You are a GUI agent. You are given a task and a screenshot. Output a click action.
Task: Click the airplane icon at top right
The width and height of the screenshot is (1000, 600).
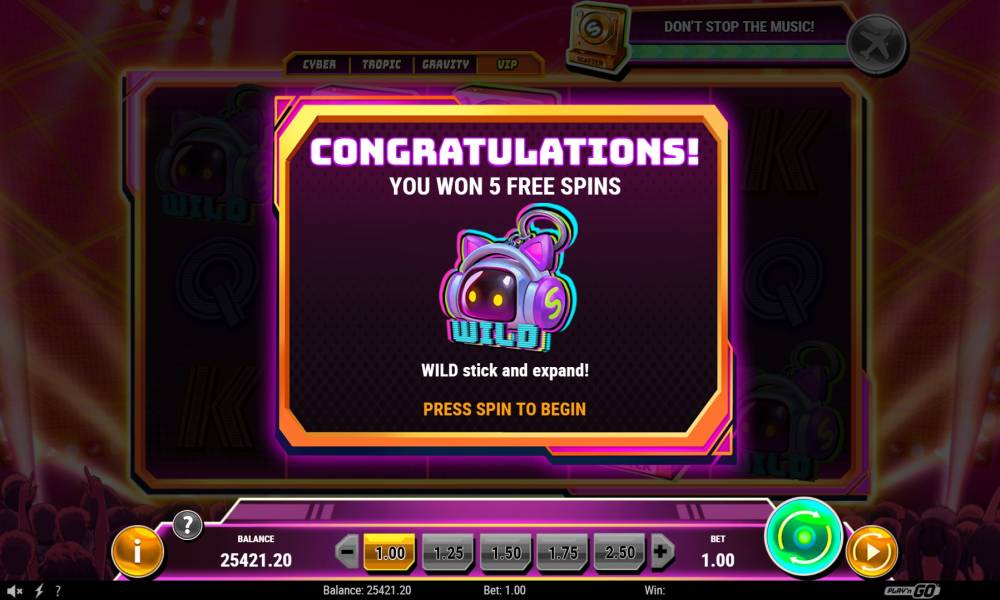(877, 45)
